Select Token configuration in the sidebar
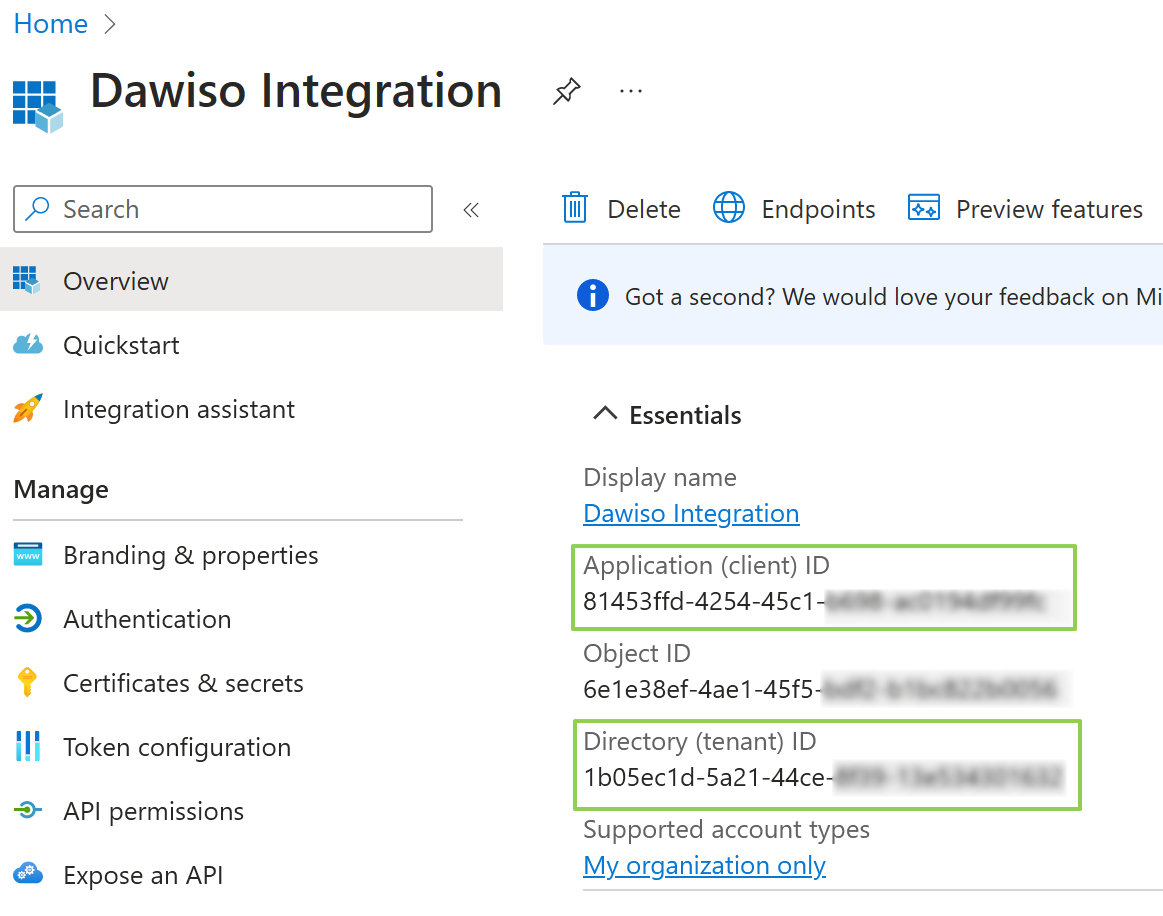 (177, 747)
